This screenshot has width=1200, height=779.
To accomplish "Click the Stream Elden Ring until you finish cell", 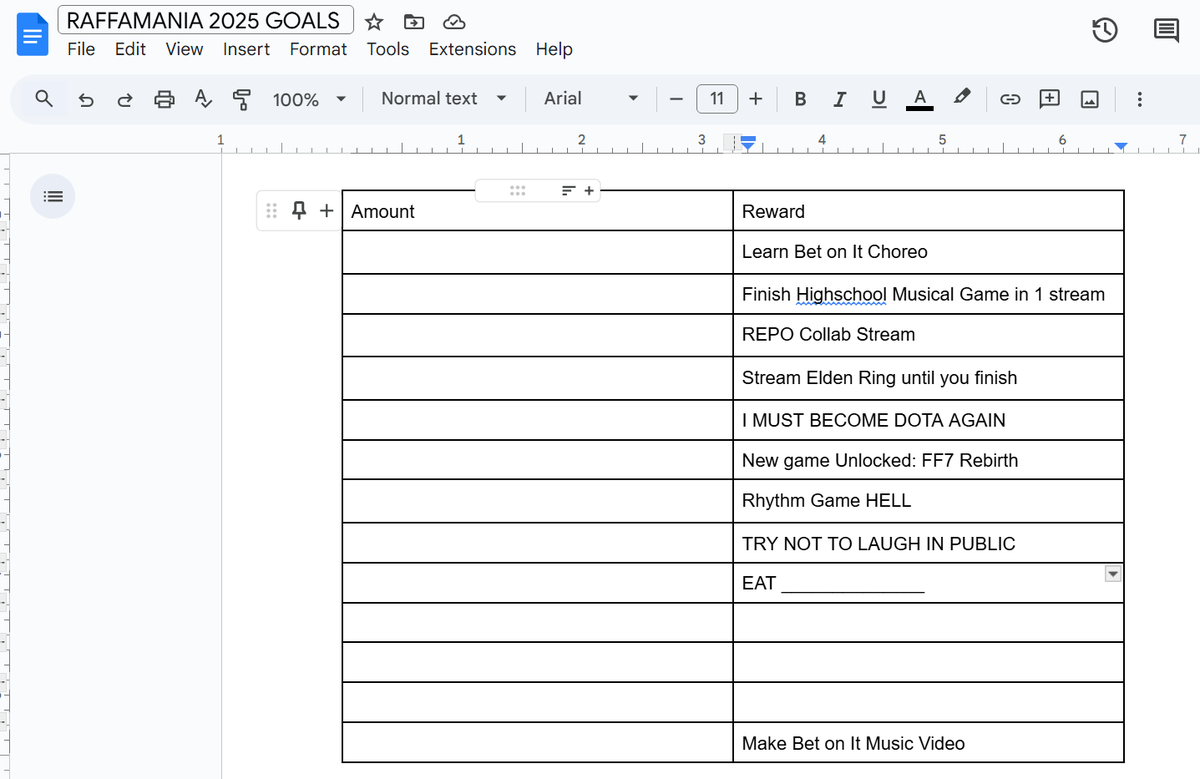I will (x=928, y=378).
